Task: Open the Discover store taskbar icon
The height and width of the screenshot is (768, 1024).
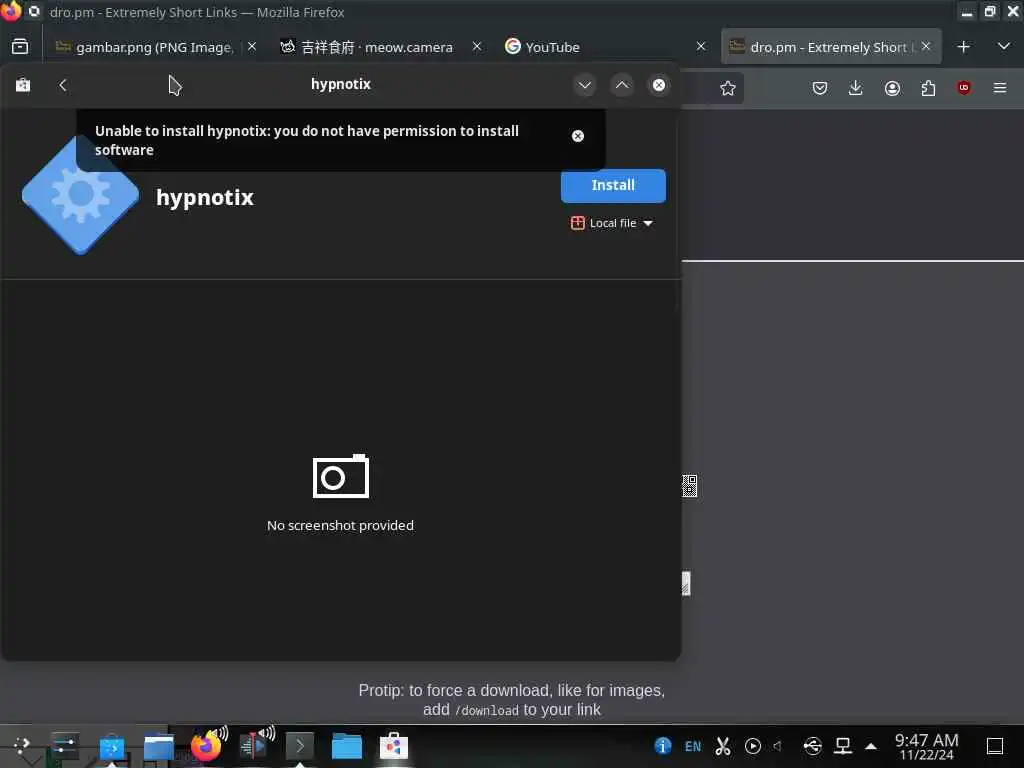Action: 112,747
